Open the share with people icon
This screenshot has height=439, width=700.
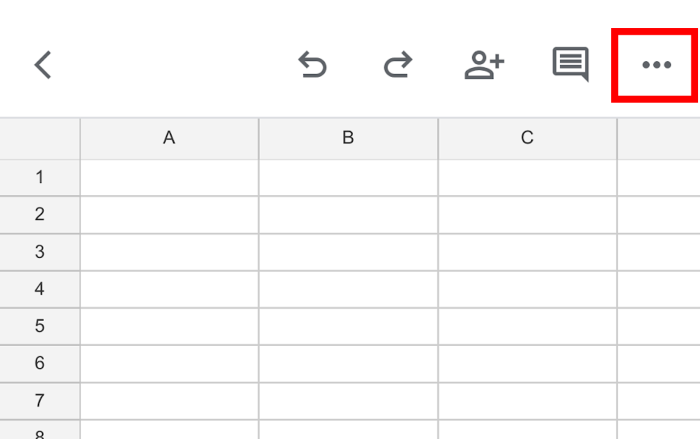click(484, 65)
